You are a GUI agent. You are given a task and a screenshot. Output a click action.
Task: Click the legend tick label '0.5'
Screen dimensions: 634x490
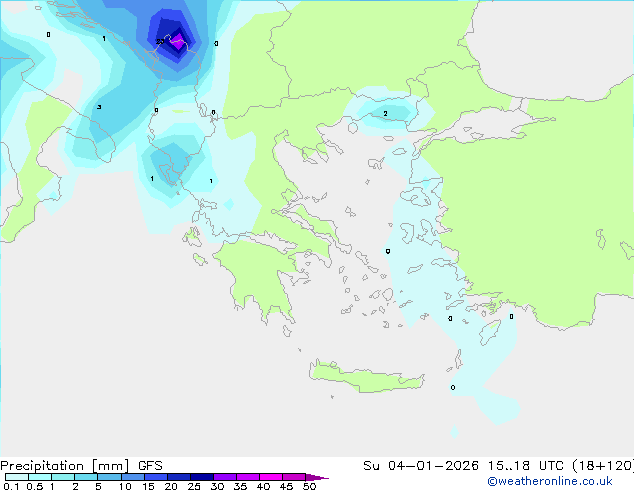coord(35,486)
